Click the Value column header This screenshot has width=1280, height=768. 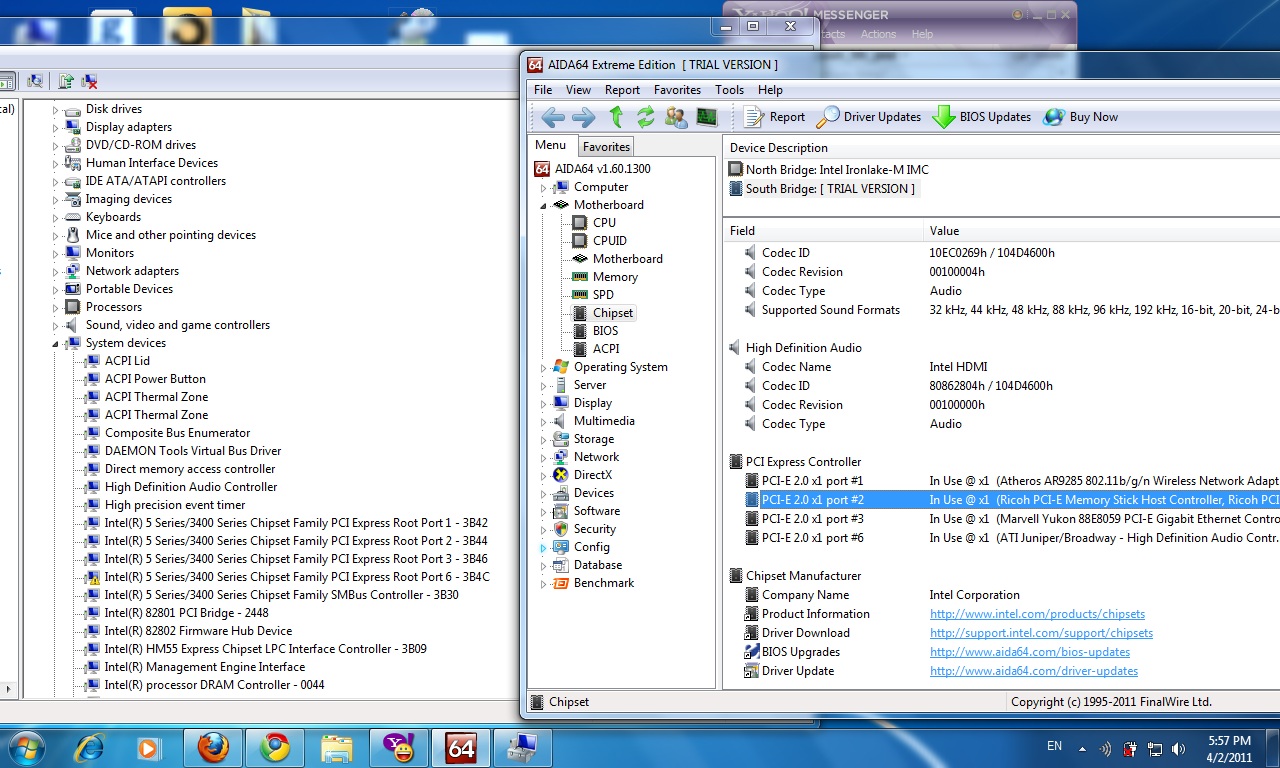click(1102, 231)
